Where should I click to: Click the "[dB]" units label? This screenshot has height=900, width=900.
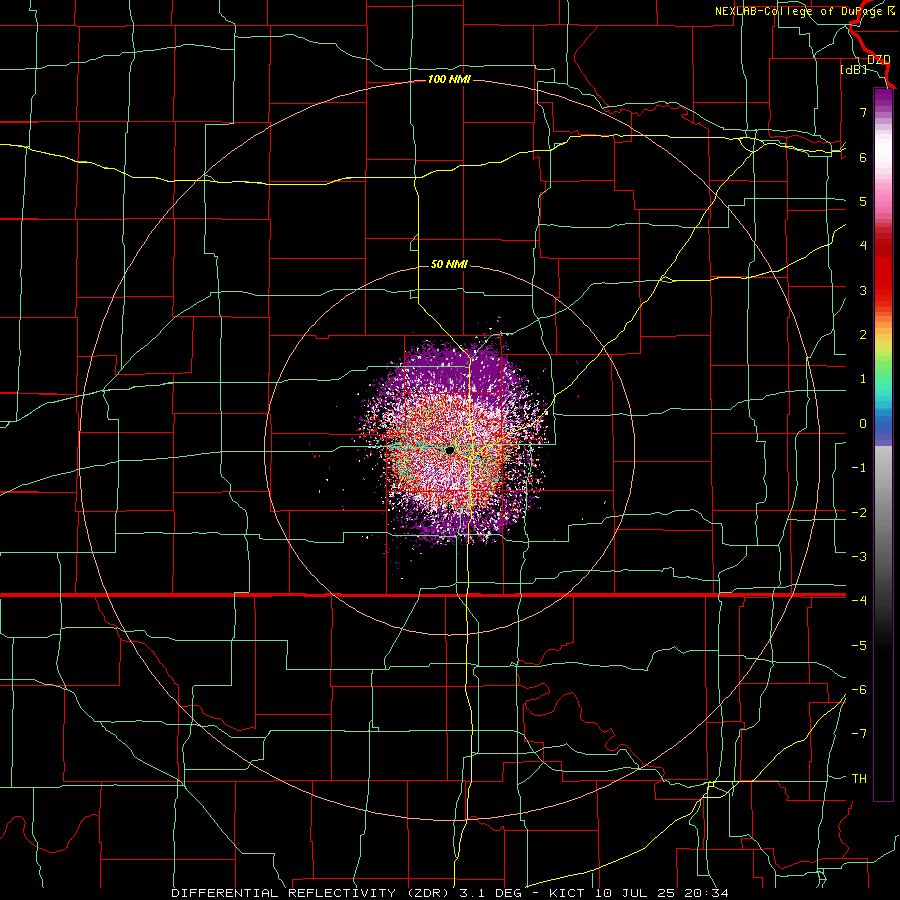853,69
